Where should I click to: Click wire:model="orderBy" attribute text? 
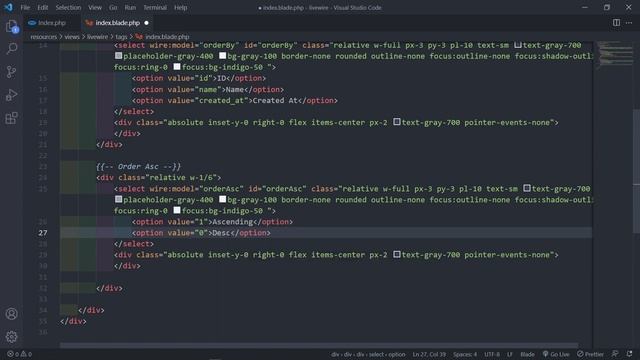194,45
